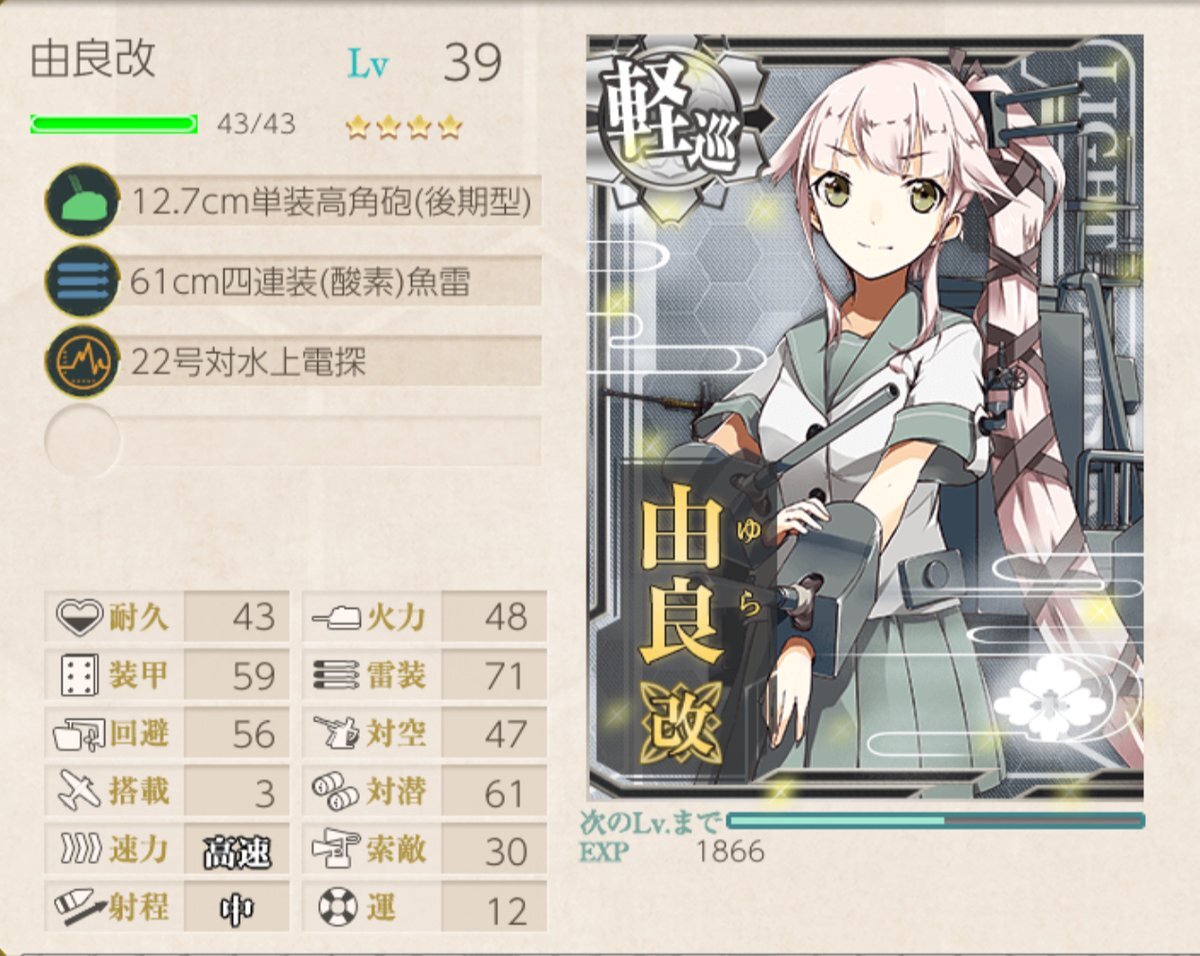Click the green HP bar showing 43/43
The width and height of the screenshot is (1200, 956).
(x=114, y=124)
